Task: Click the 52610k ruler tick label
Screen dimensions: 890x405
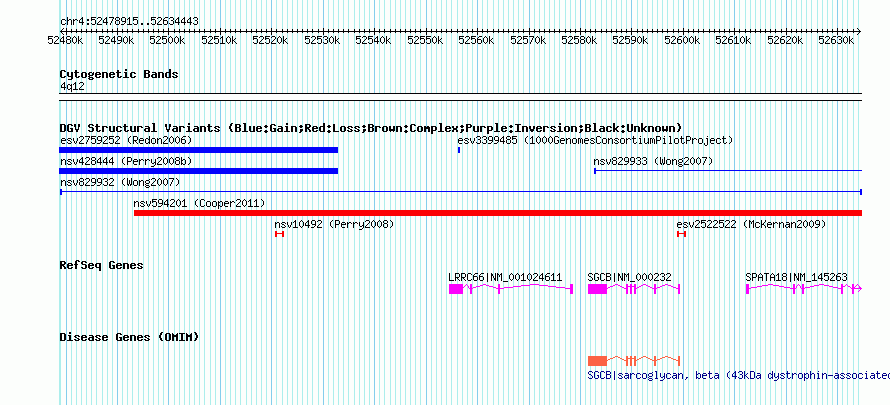Action: pos(734,40)
